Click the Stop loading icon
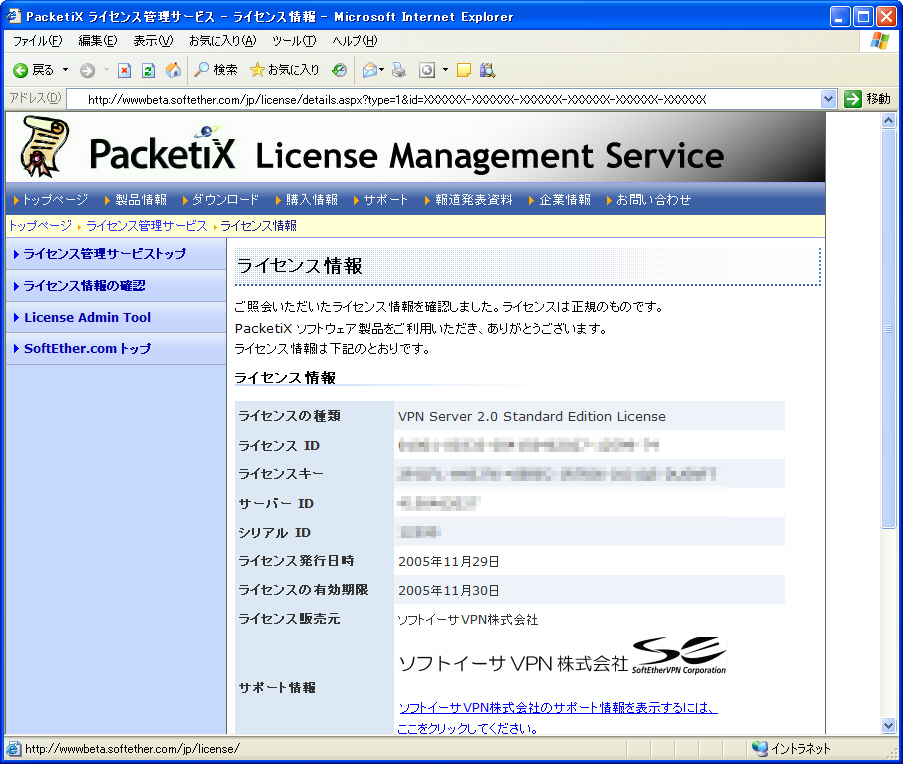 [x=124, y=70]
